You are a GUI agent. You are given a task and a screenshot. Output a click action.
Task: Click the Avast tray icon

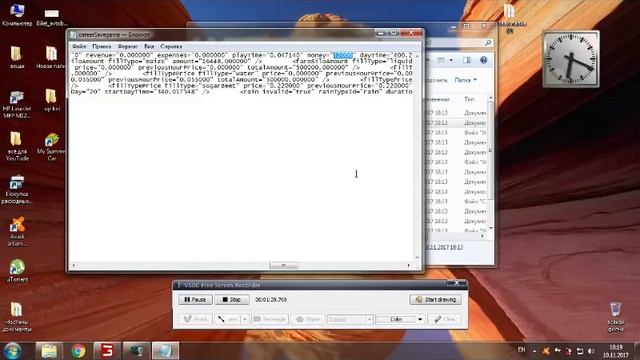546,351
